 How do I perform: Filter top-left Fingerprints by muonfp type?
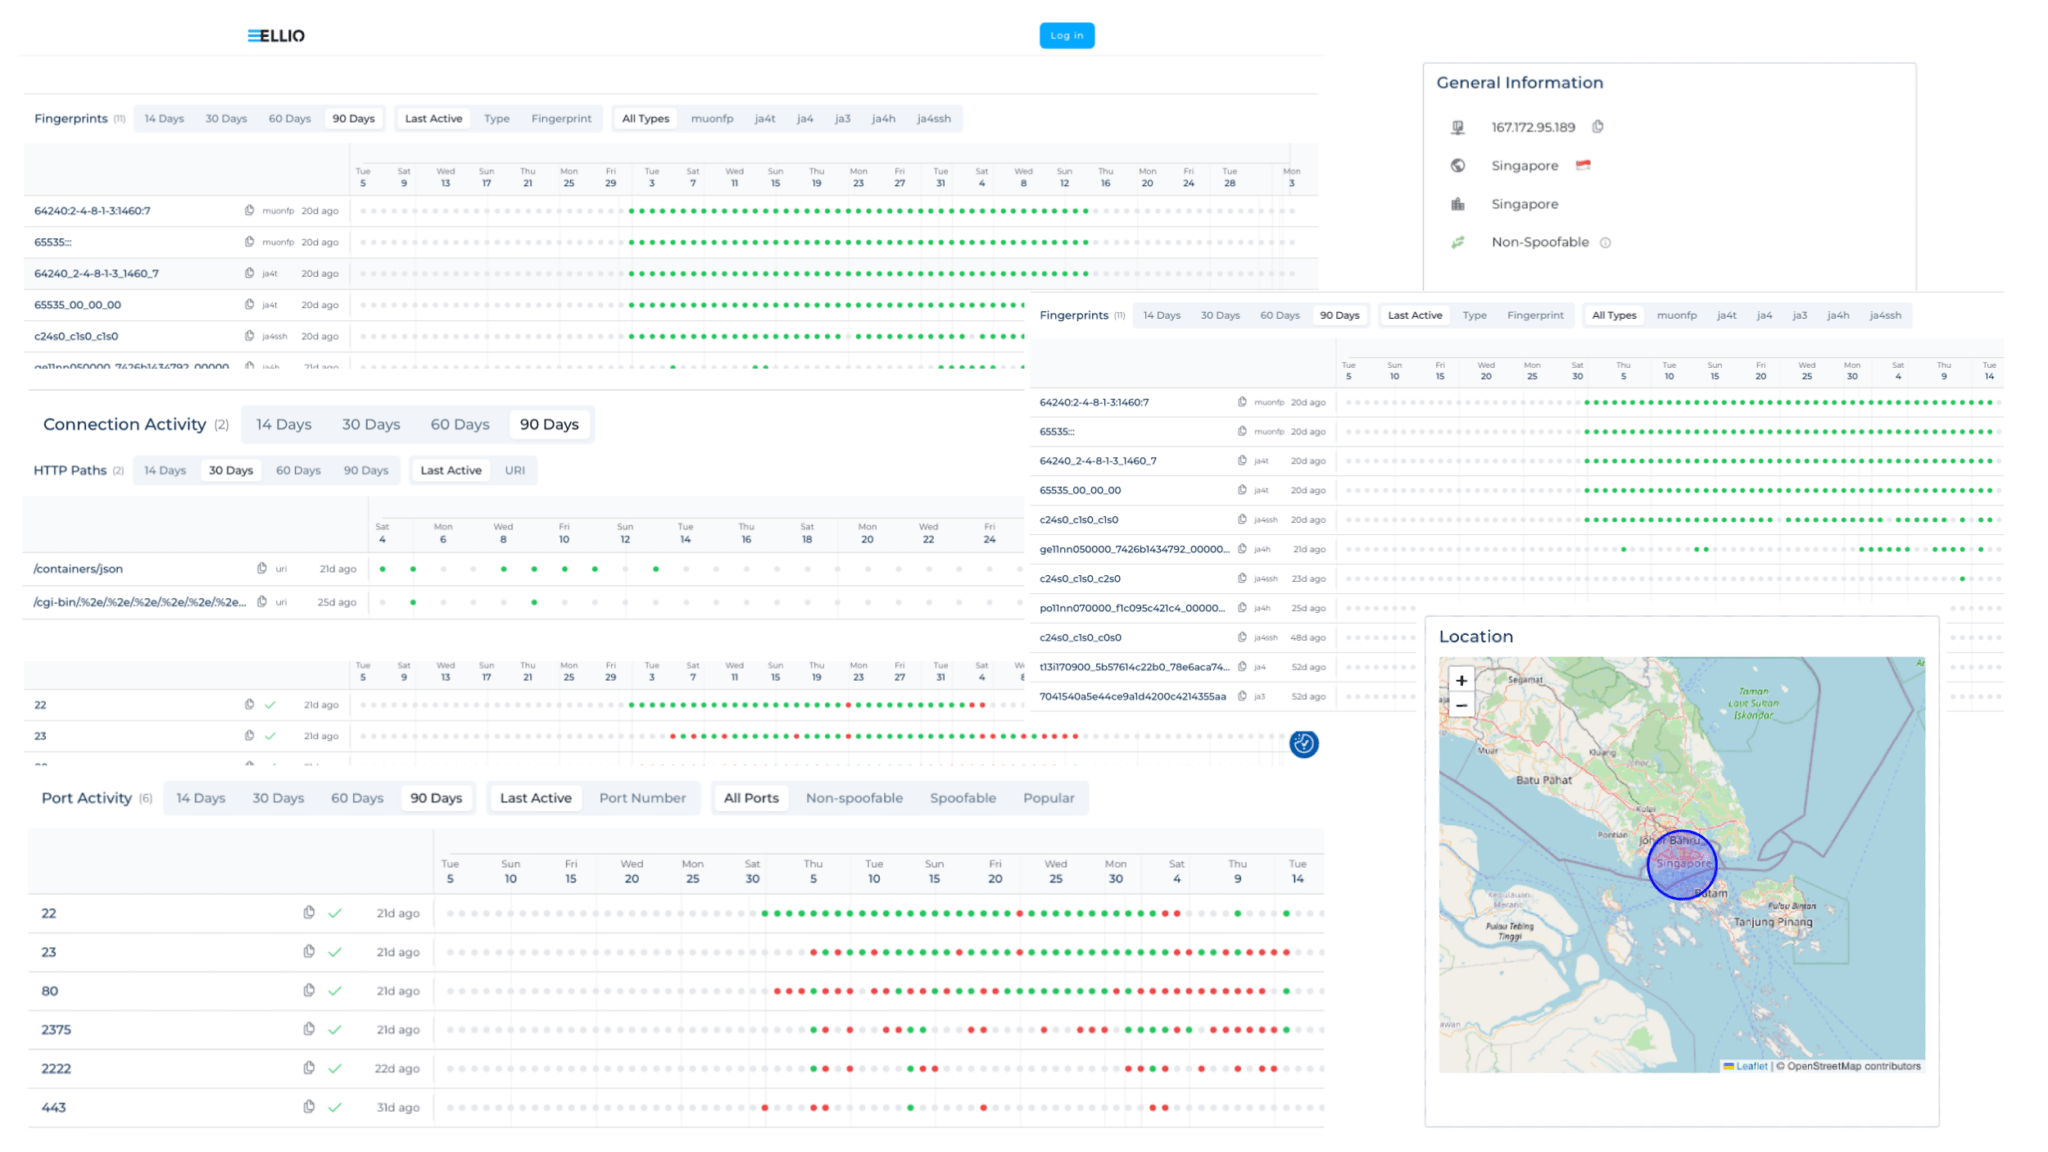pyautogui.click(x=712, y=119)
